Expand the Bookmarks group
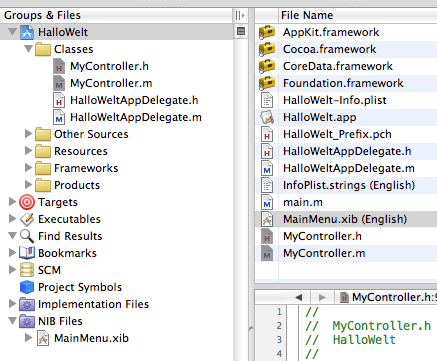This screenshot has width=437, height=361. [x=12, y=253]
